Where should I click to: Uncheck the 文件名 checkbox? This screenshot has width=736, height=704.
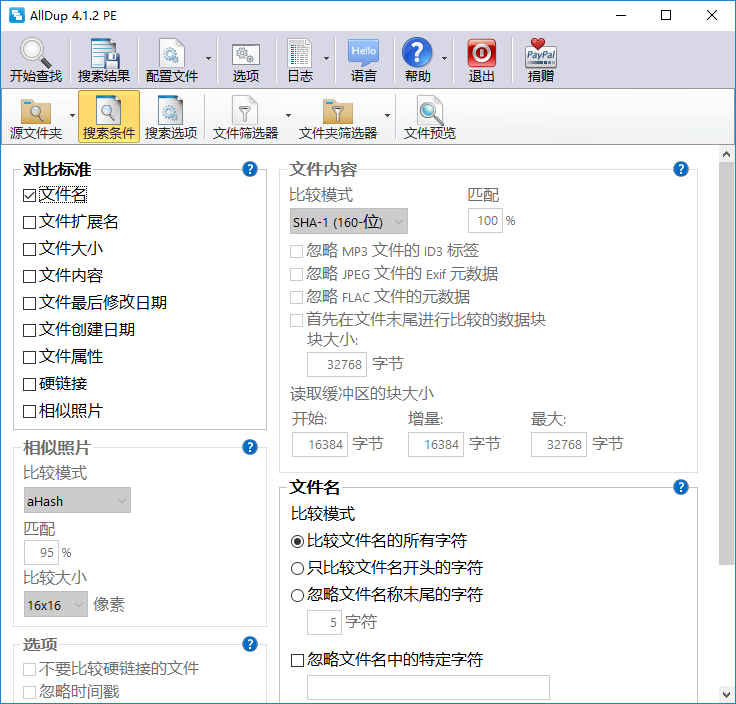click(x=30, y=195)
